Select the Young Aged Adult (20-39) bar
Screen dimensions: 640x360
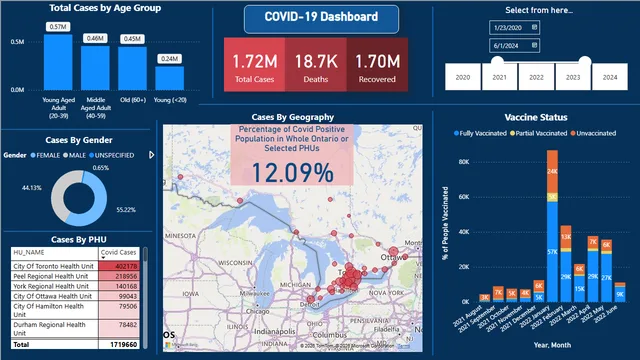[58, 62]
